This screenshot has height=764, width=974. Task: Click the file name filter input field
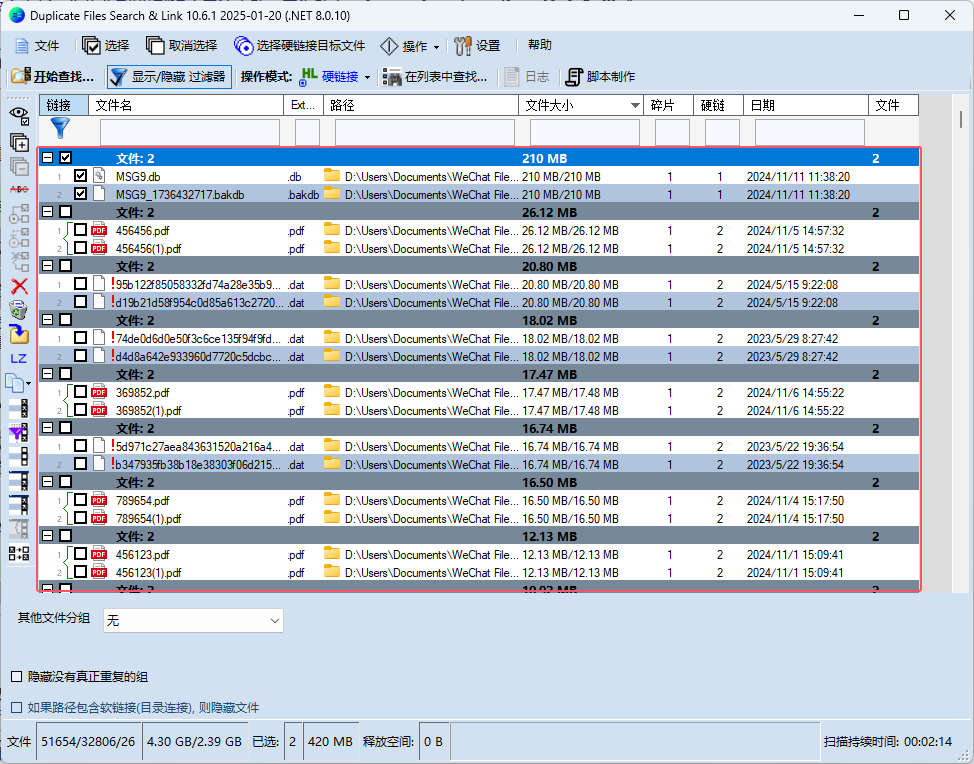click(x=189, y=132)
